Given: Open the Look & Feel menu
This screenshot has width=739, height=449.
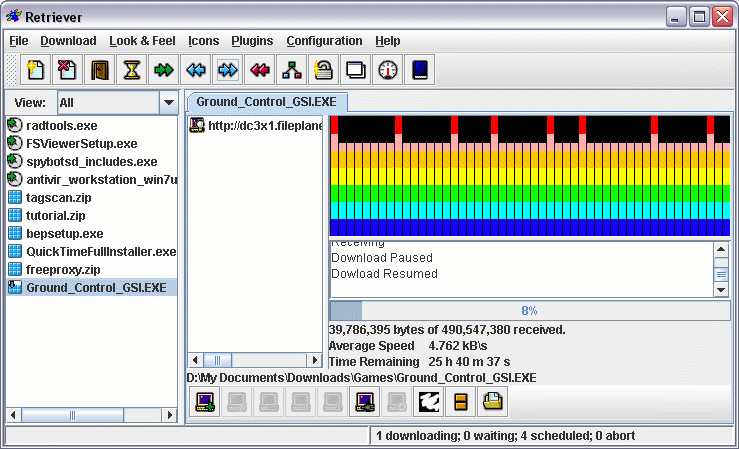Looking at the screenshot, I should coord(142,41).
